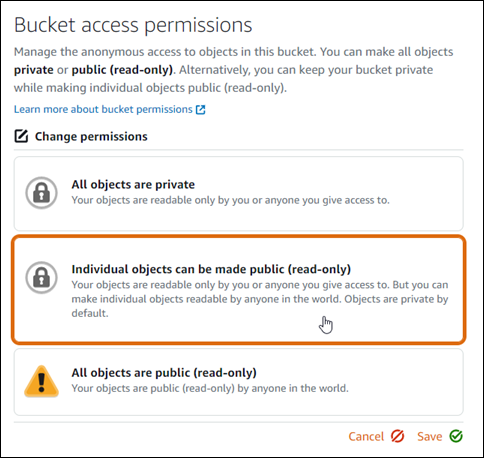This screenshot has height=458, width=484.
Task: Choose "Individual objects can be made public (read-only)" title
Action: [211, 269]
